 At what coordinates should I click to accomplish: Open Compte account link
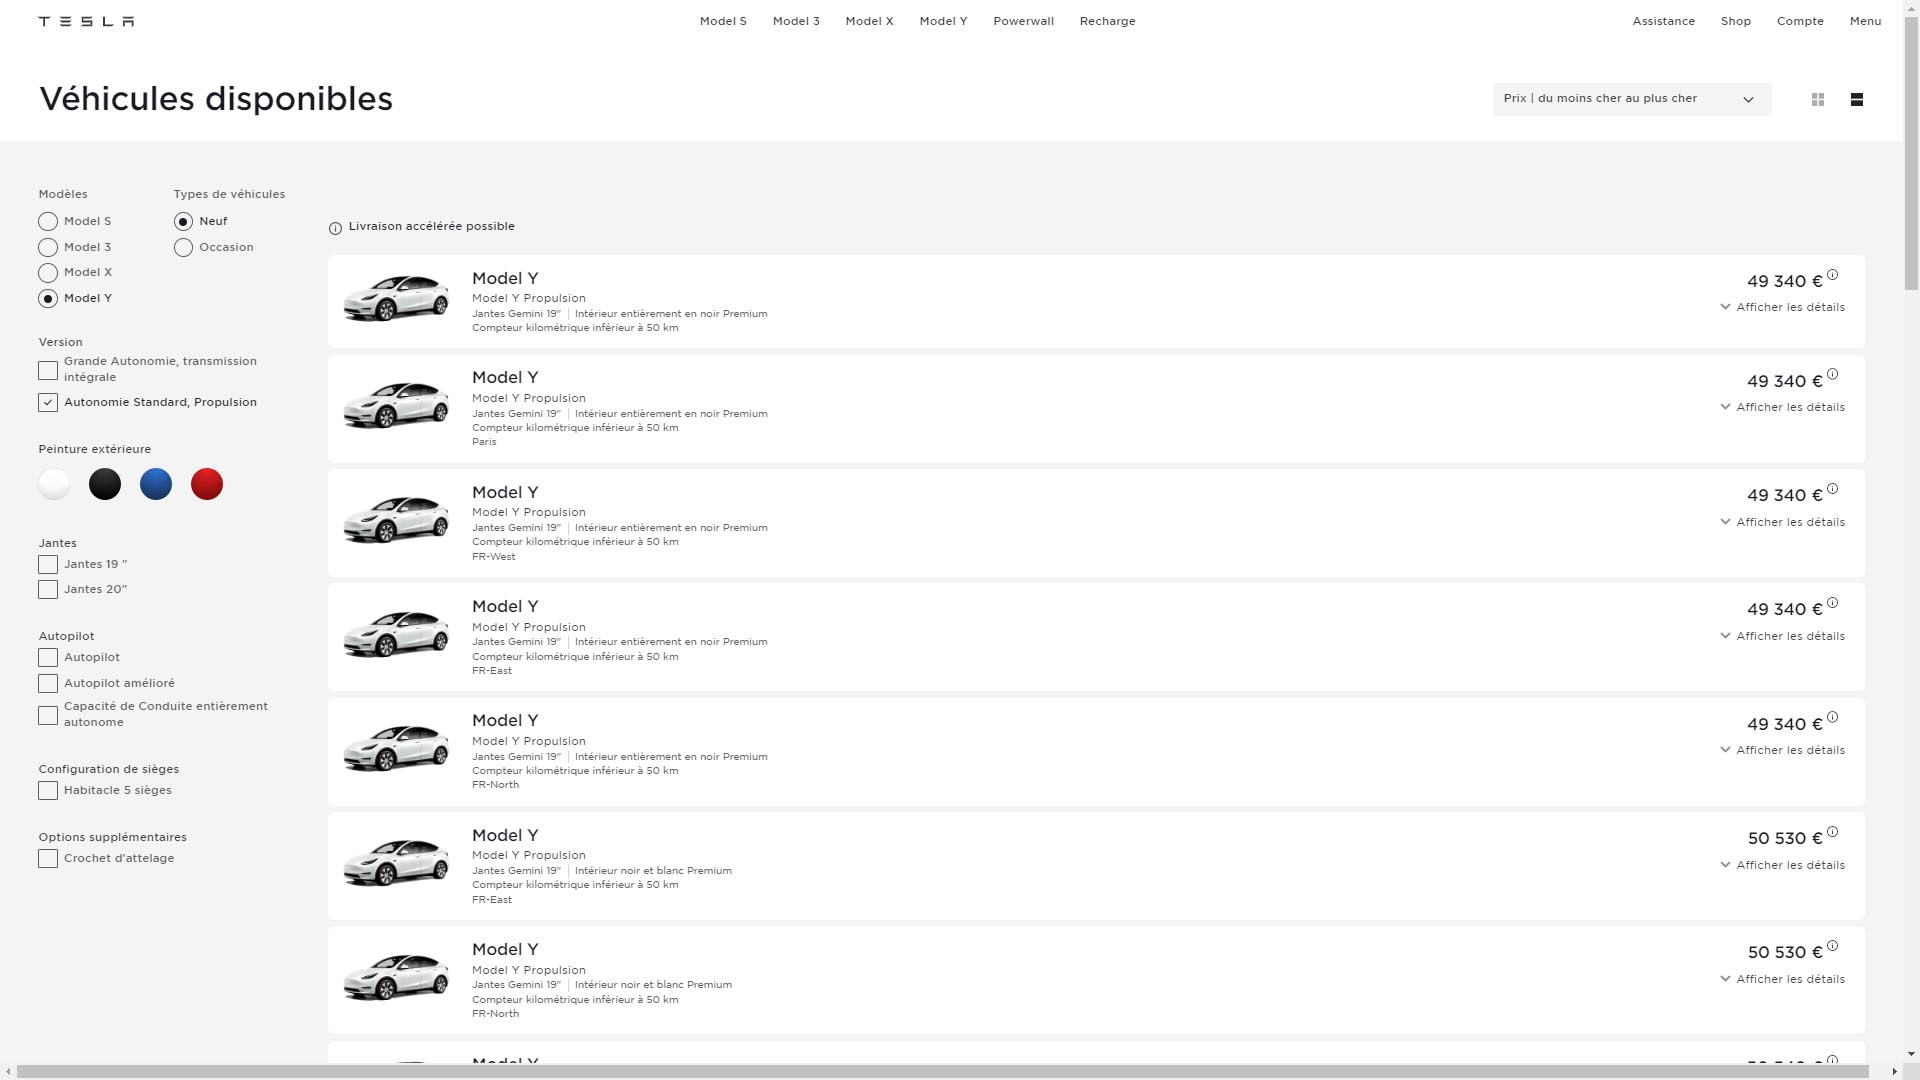[1800, 21]
